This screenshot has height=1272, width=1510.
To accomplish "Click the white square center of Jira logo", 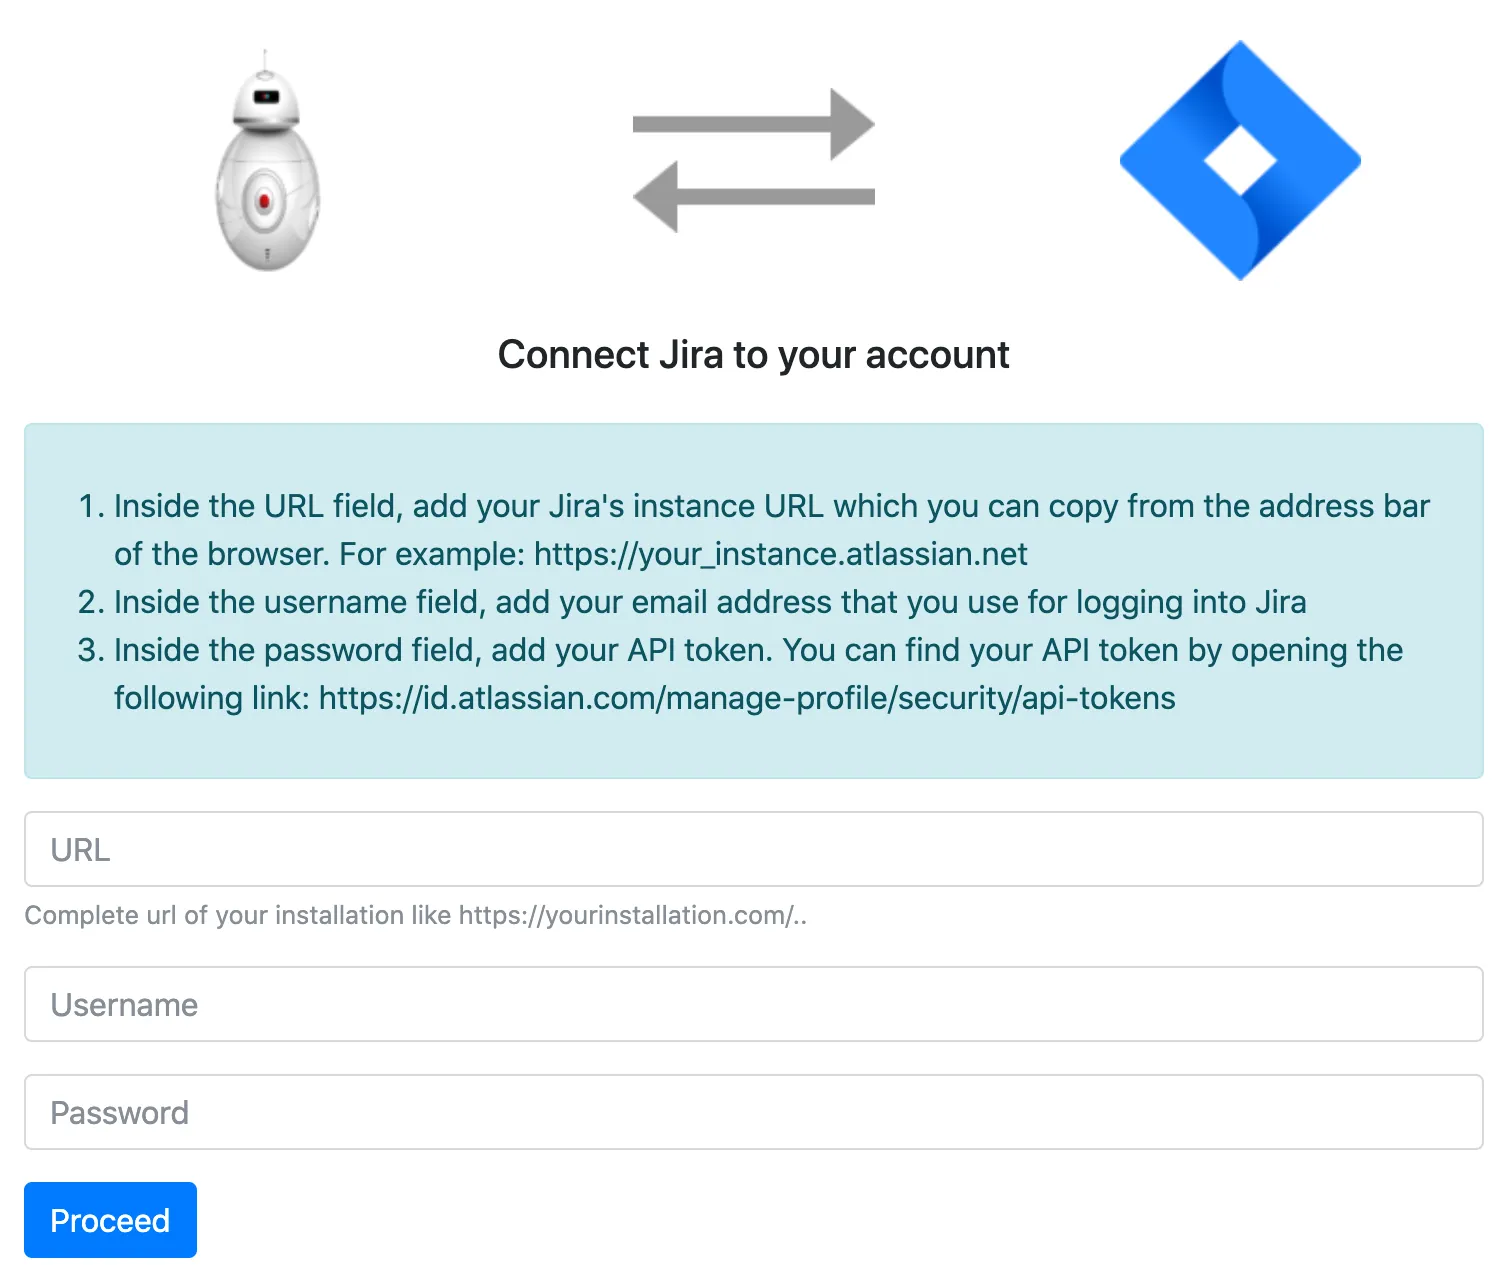I will click(1240, 161).
